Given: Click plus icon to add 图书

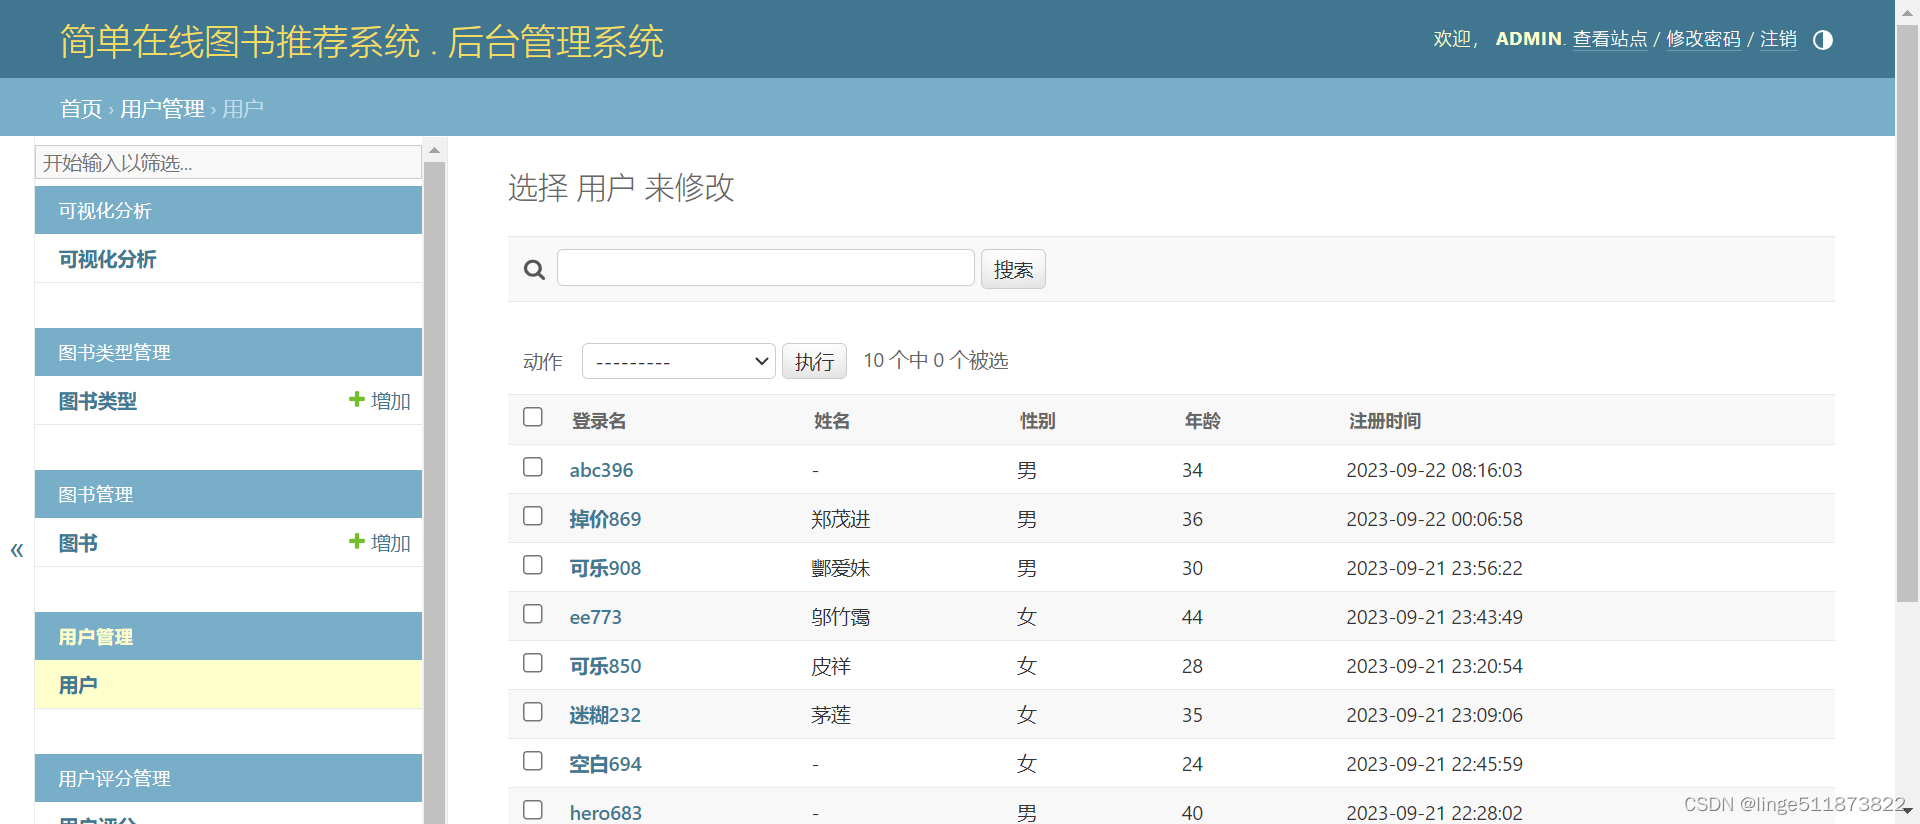Looking at the screenshot, I should (x=356, y=542).
